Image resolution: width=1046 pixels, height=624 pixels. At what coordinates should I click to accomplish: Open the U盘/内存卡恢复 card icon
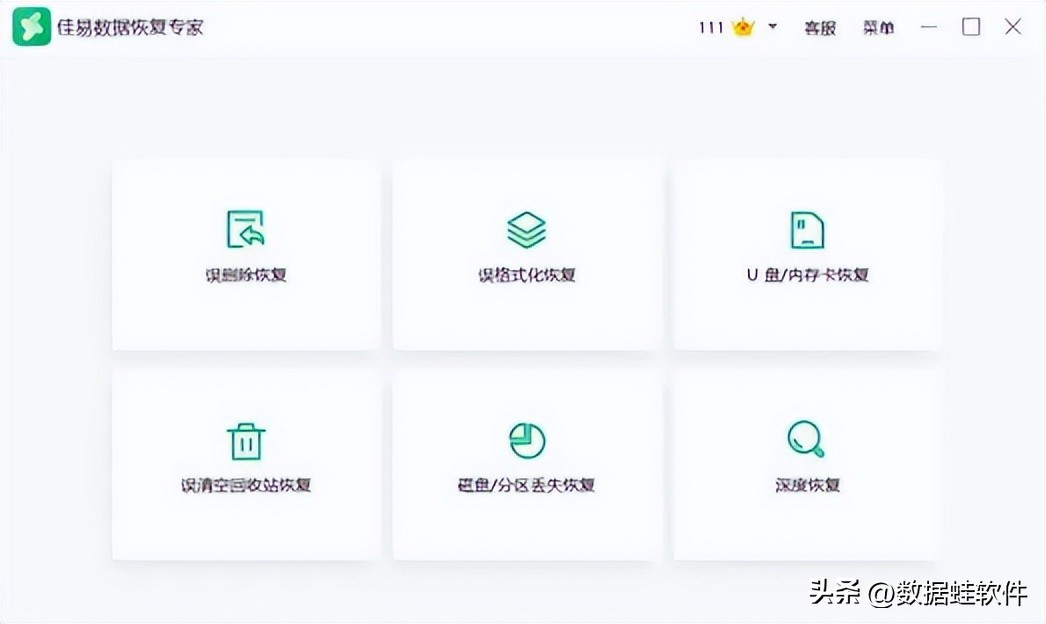[807, 230]
